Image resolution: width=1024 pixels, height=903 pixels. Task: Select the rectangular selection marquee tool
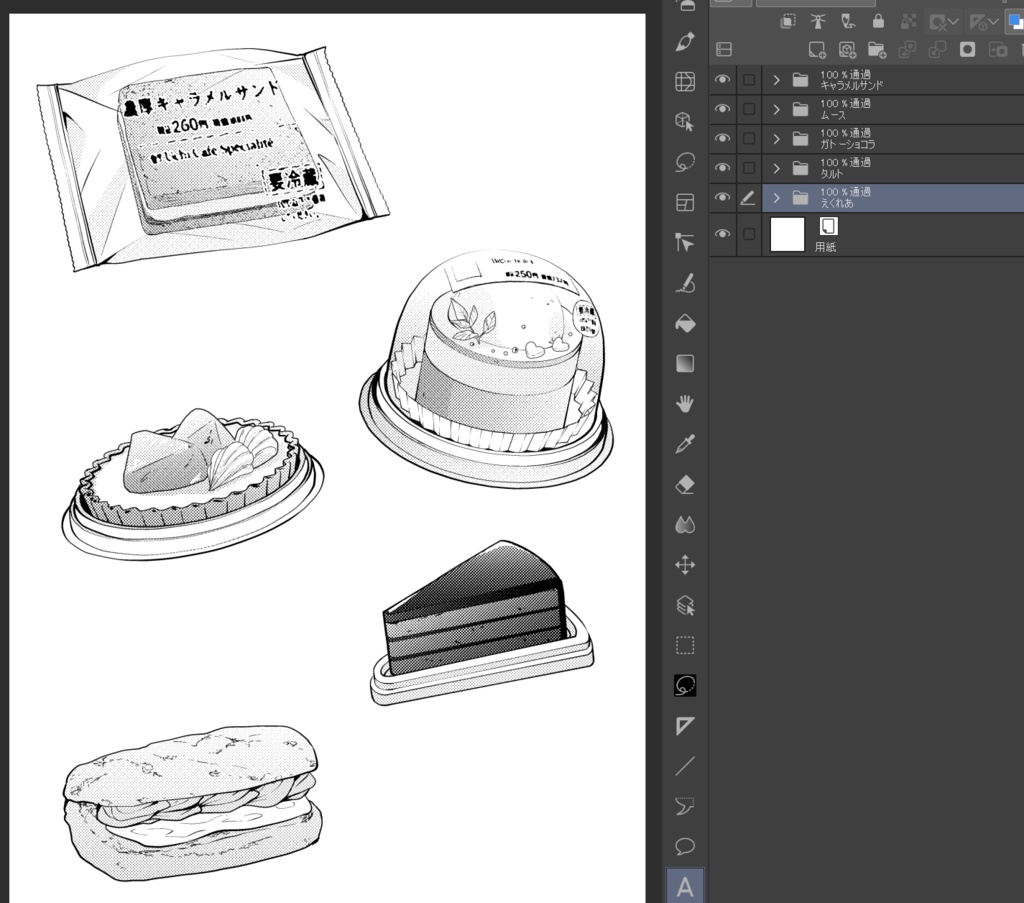click(x=685, y=646)
